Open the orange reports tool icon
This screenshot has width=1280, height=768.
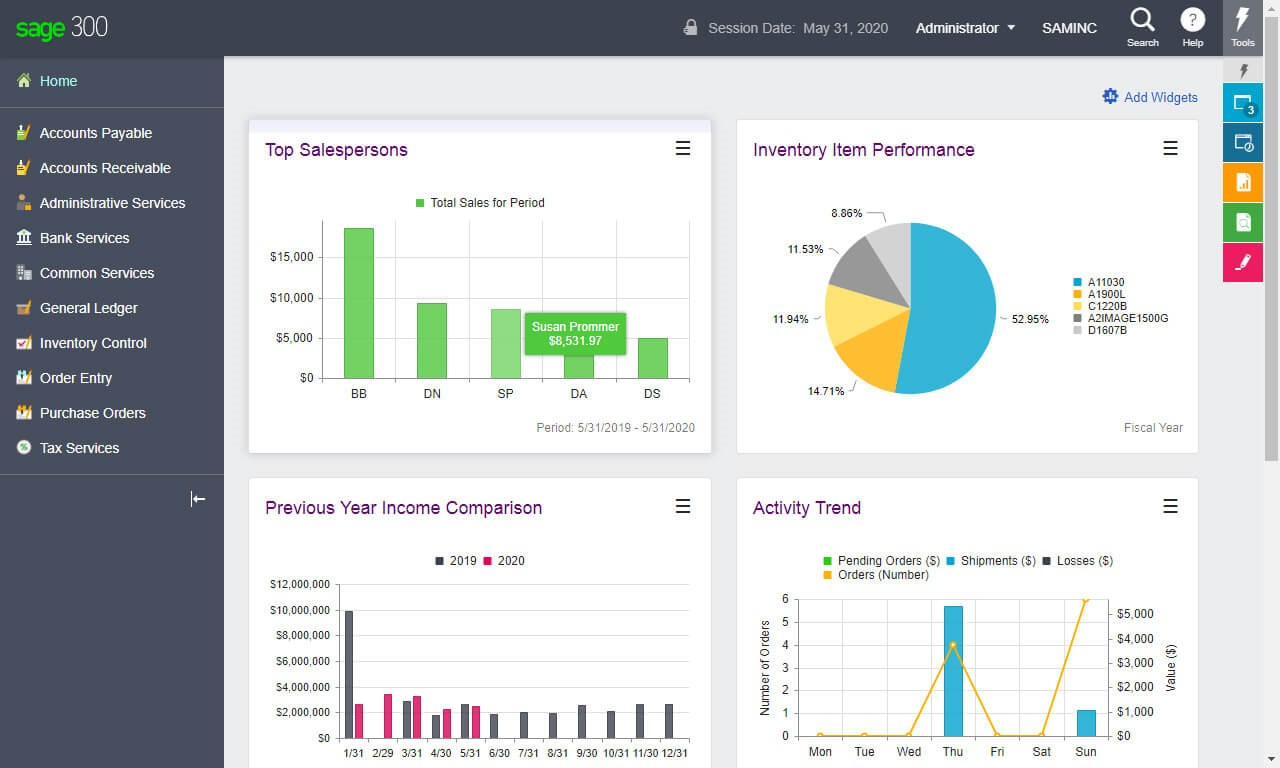(1242, 182)
